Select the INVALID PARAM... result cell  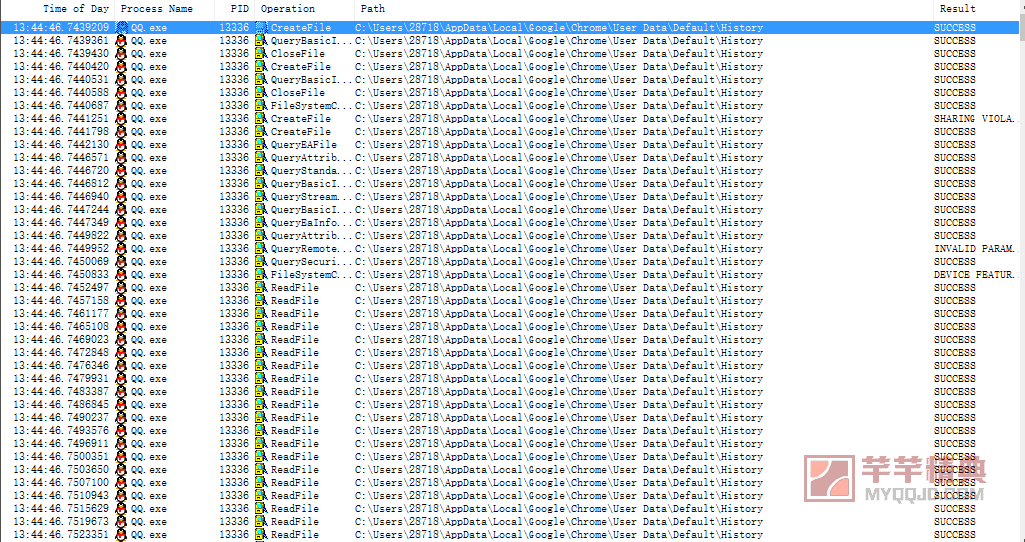pyautogui.click(x=976, y=248)
